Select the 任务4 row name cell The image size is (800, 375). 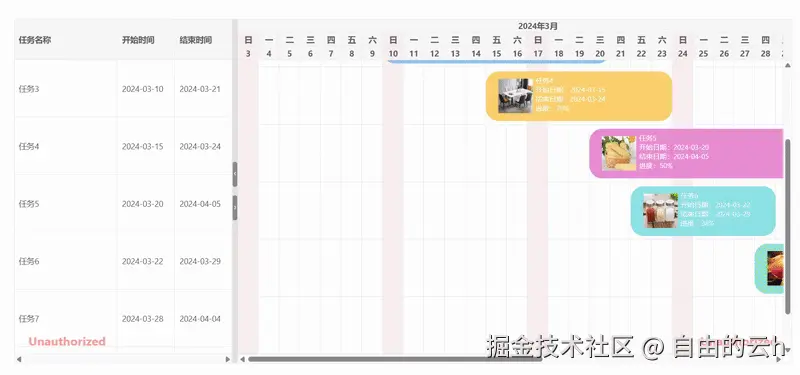[66, 146]
